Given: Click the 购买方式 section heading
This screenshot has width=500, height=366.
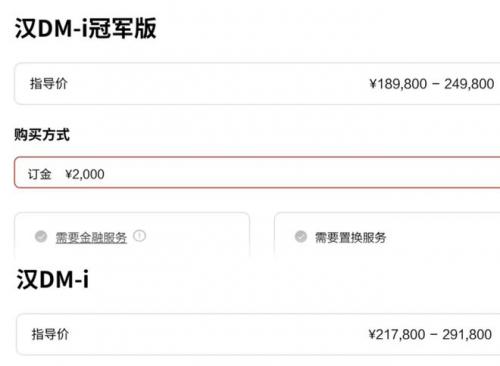Looking at the screenshot, I should click(42, 135).
